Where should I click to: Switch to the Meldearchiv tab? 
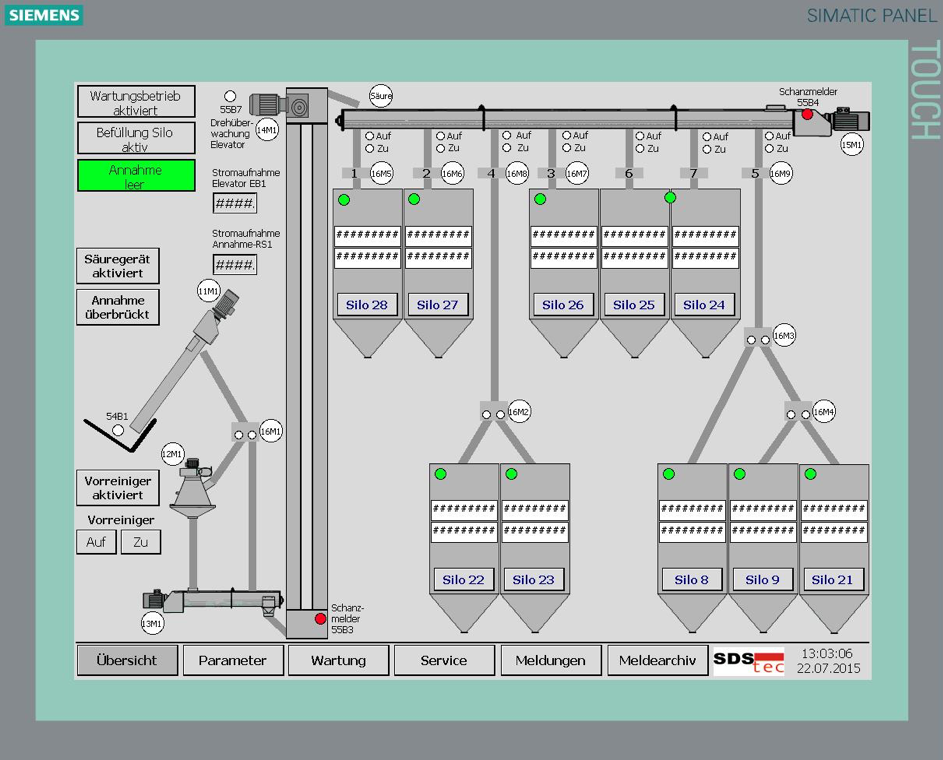point(657,660)
